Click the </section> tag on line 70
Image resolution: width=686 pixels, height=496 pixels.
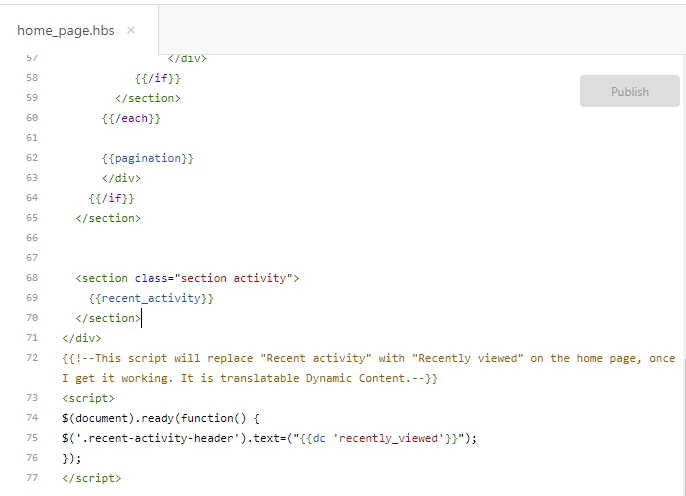(x=108, y=318)
